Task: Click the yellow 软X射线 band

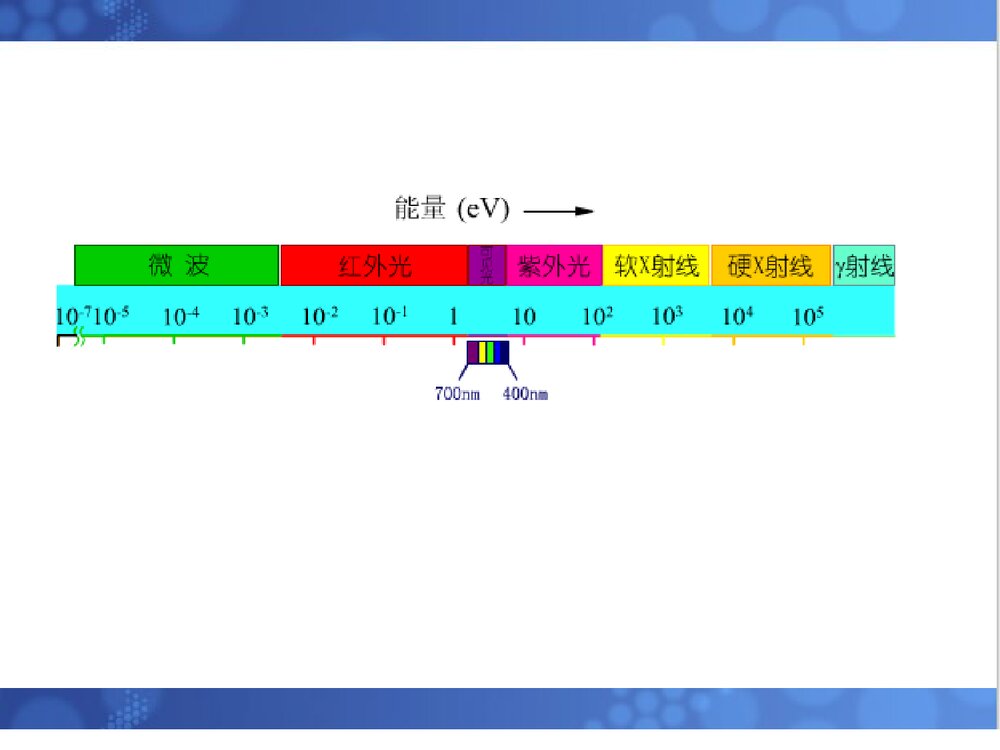Action: click(x=657, y=265)
